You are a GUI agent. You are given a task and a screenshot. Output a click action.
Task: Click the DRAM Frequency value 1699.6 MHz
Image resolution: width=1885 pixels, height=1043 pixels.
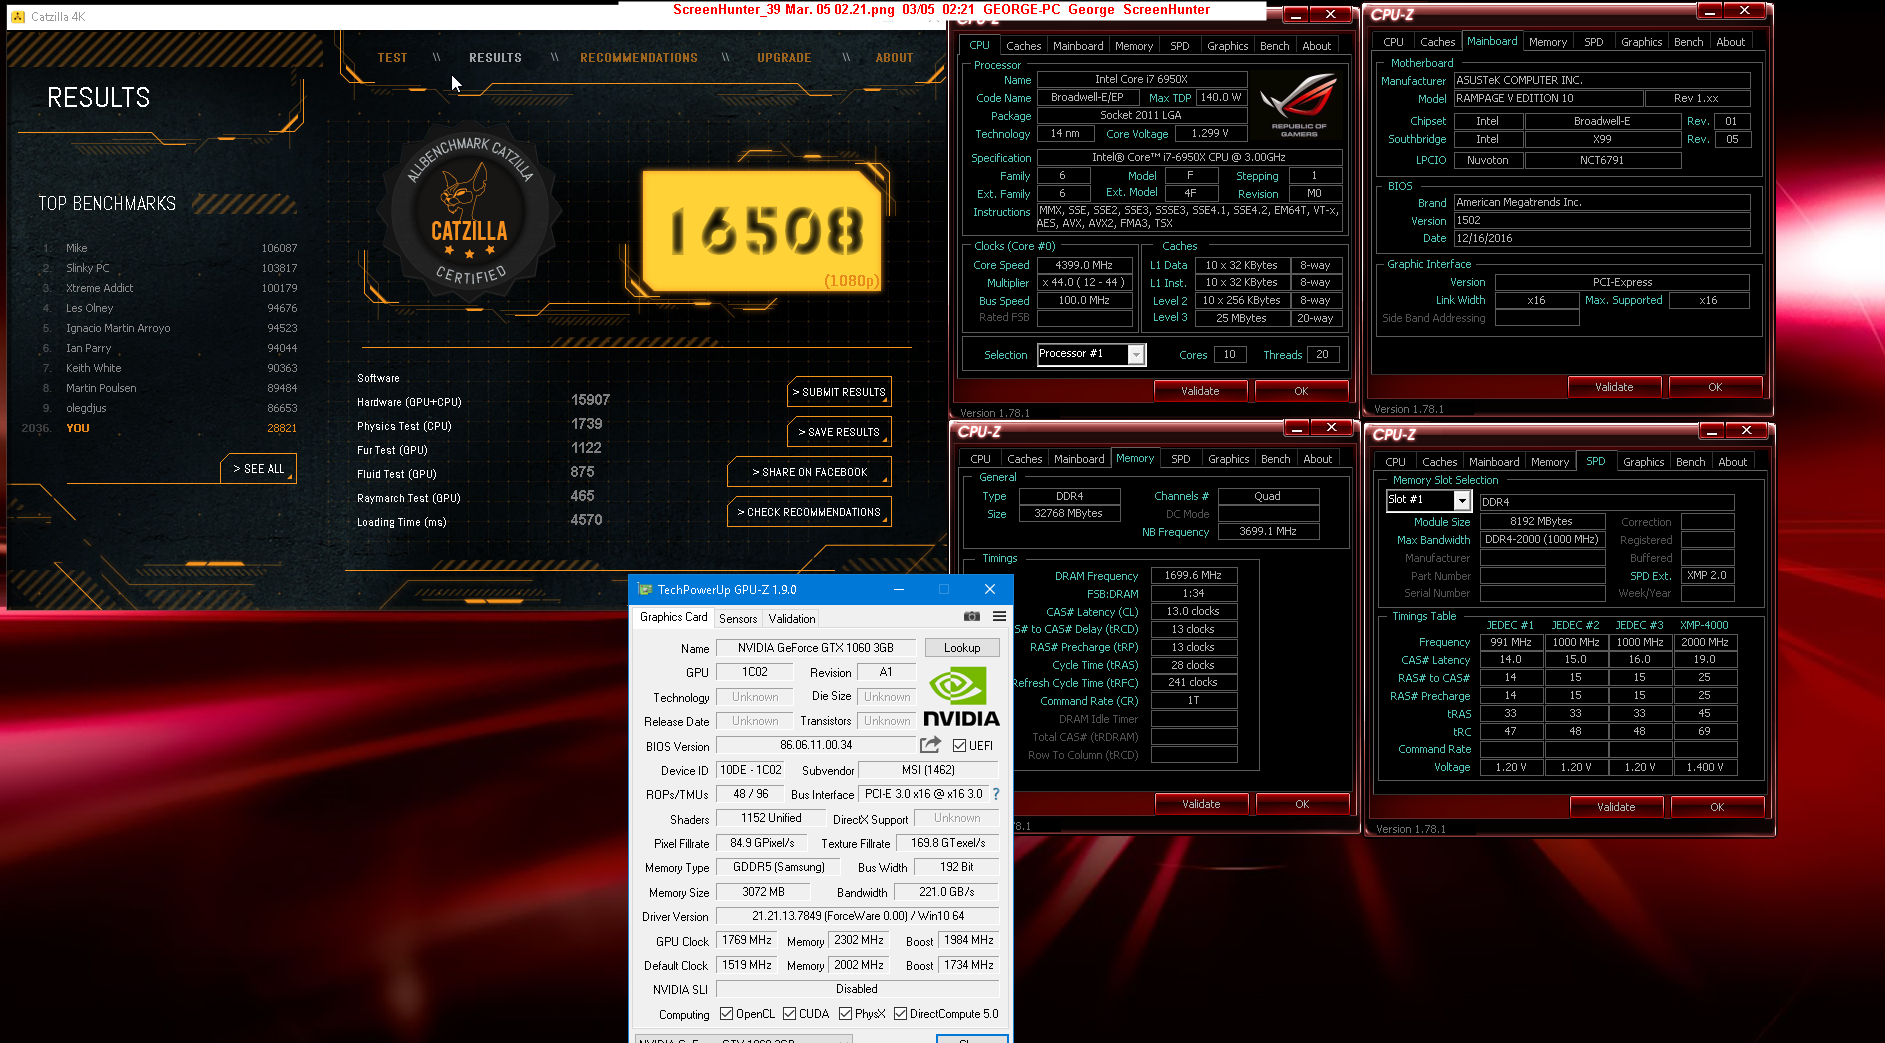pos(1194,575)
